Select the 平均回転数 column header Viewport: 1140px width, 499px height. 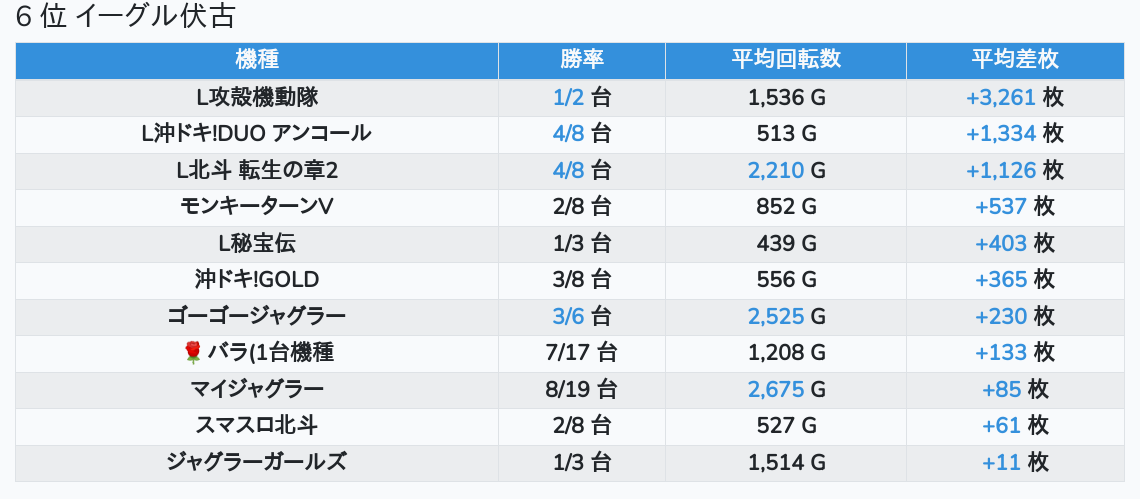(x=786, y=60)
